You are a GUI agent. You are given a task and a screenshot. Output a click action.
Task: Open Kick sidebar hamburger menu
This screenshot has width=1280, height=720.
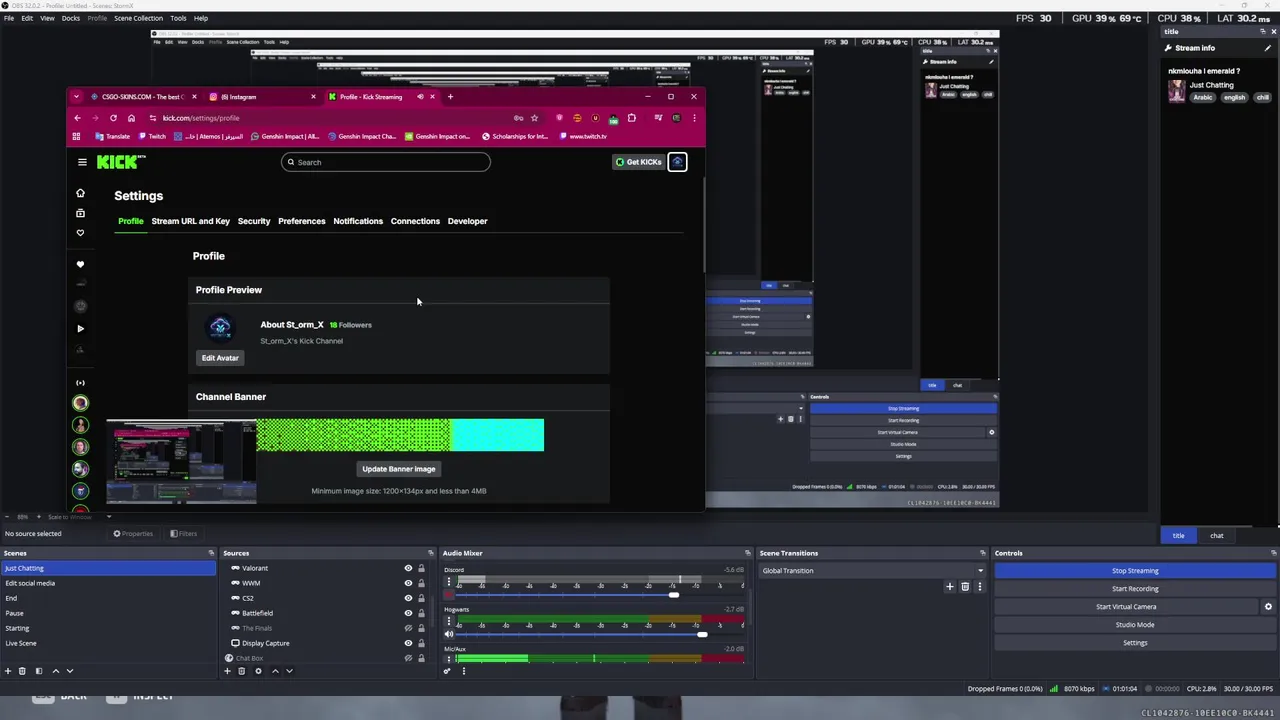click(82, 162)
